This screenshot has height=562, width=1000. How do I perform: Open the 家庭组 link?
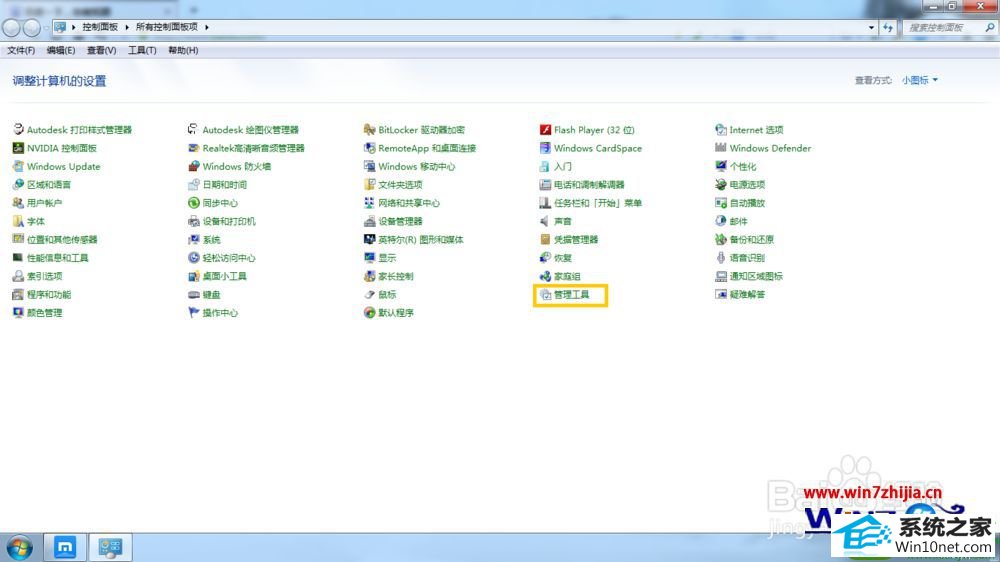567,276
